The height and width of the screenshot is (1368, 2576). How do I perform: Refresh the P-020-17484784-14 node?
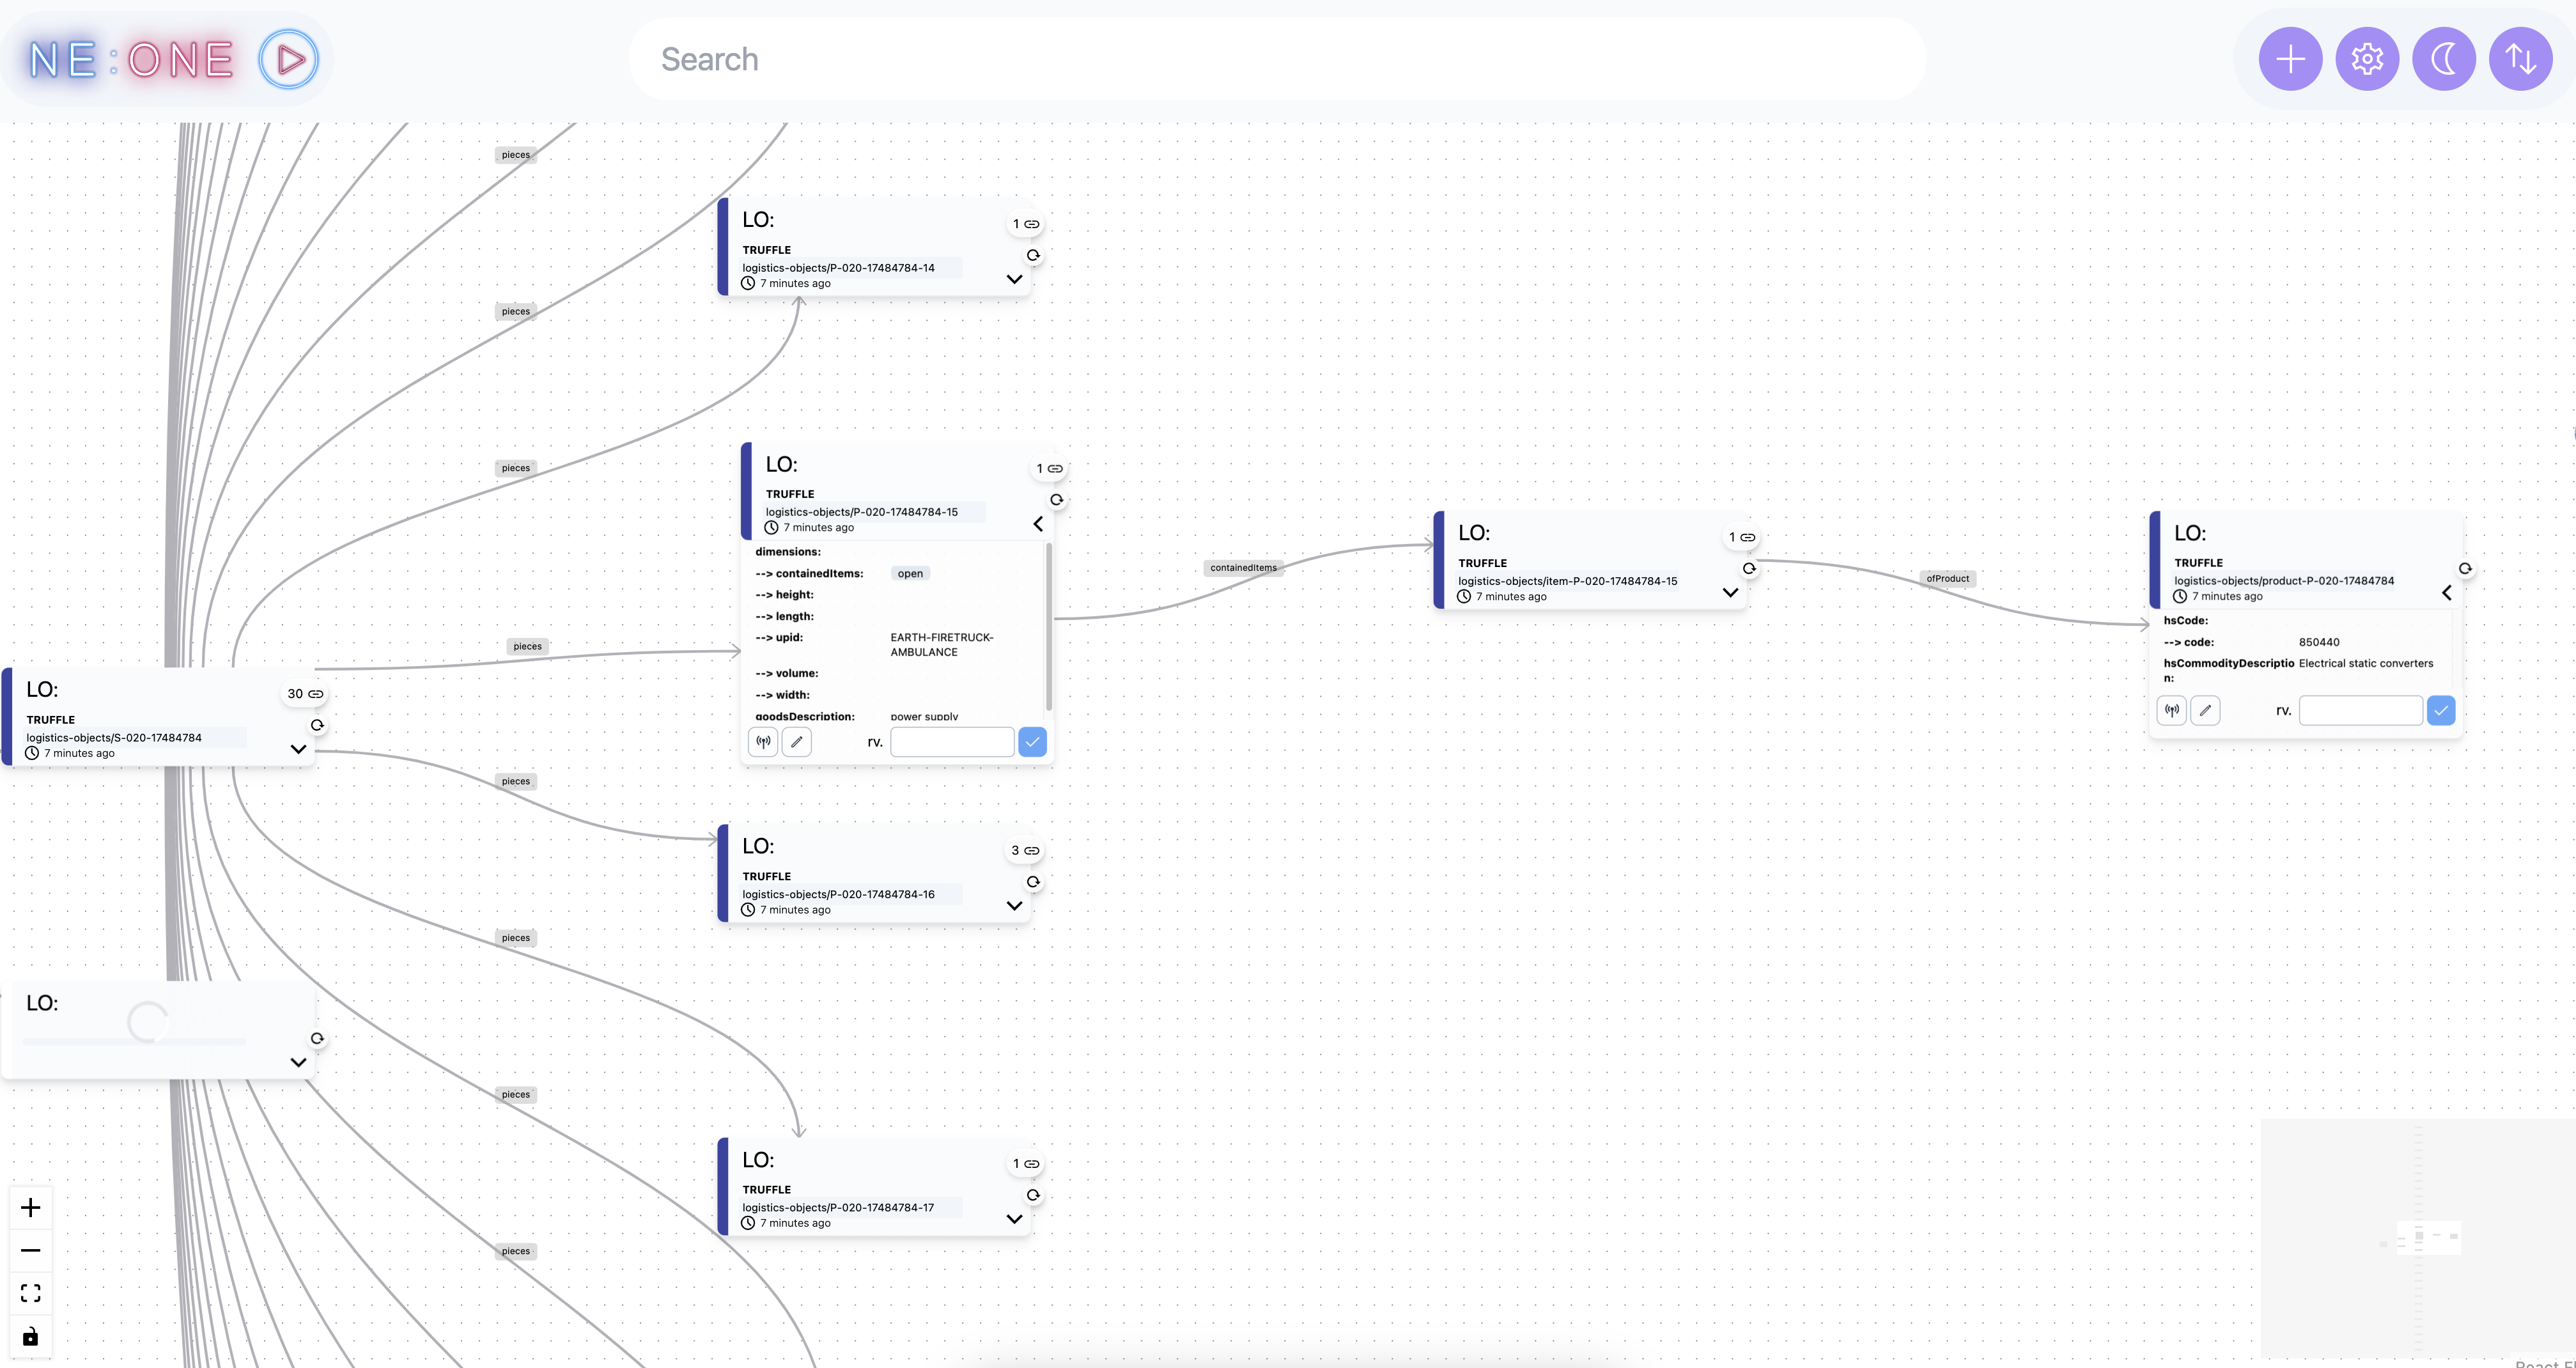pyautogui.click(x=1033, y=256)
